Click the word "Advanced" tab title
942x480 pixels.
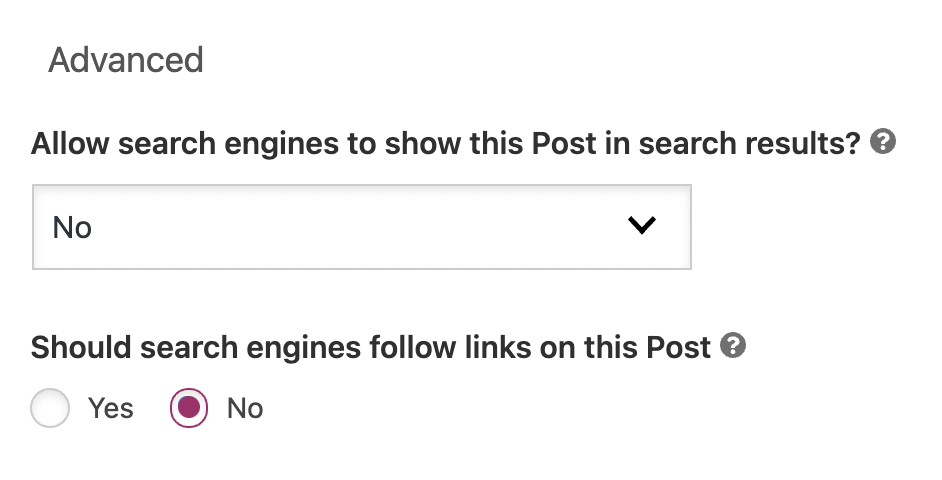coord(126,60)
